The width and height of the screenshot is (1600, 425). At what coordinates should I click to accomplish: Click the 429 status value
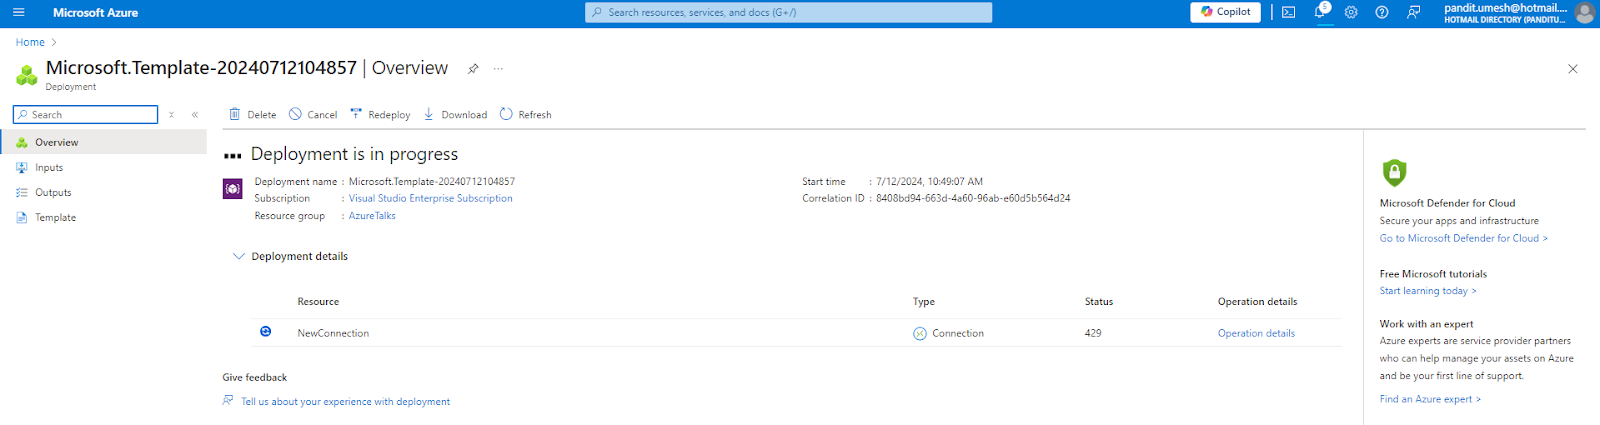1093,333
